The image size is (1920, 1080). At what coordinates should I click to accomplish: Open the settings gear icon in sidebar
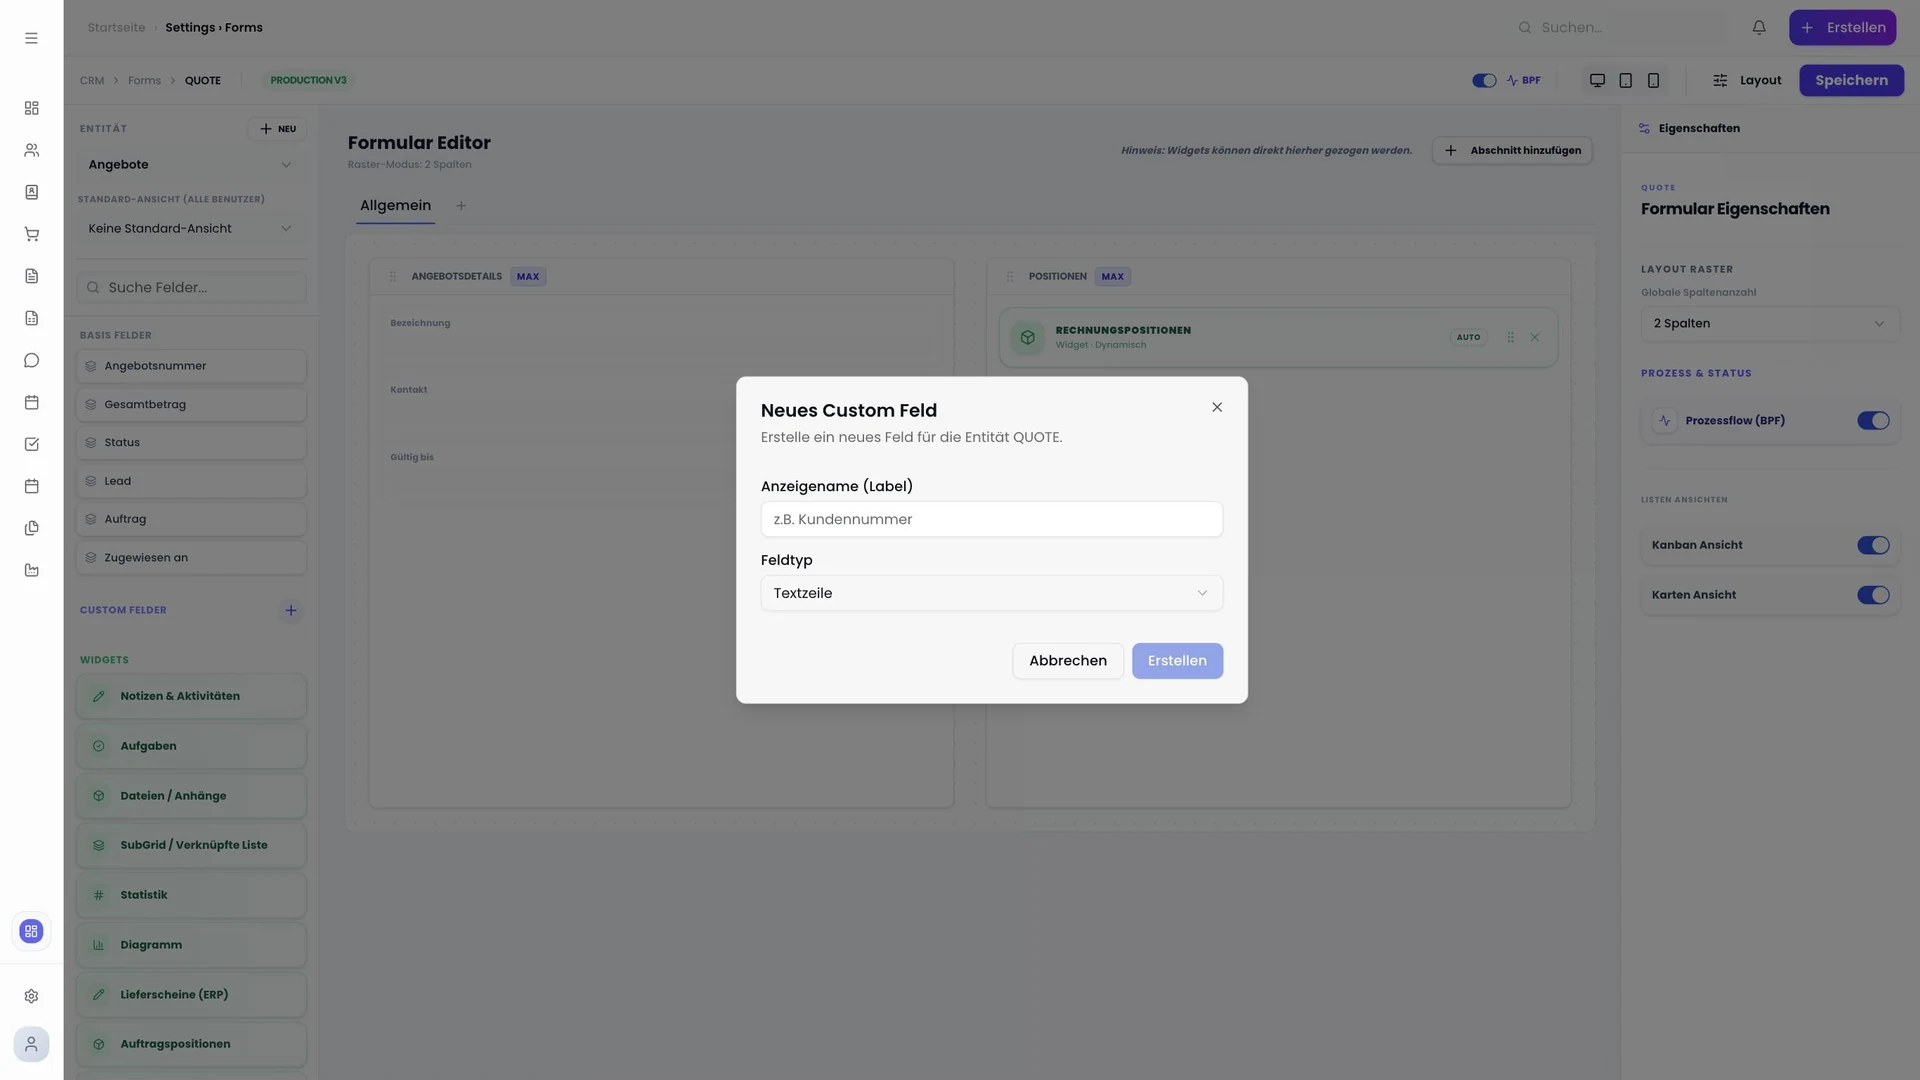click(31, 996)
